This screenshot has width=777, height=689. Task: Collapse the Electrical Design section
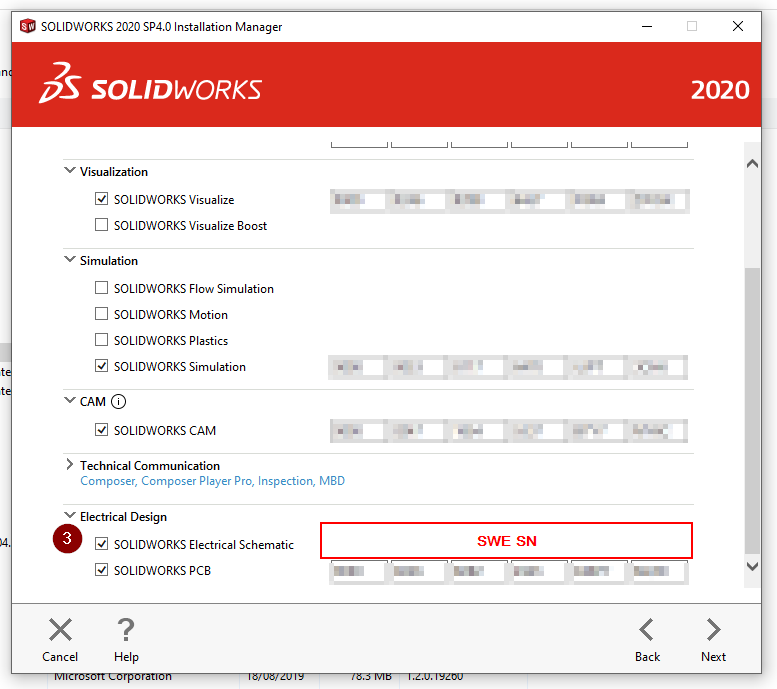[x=70, y=516]
